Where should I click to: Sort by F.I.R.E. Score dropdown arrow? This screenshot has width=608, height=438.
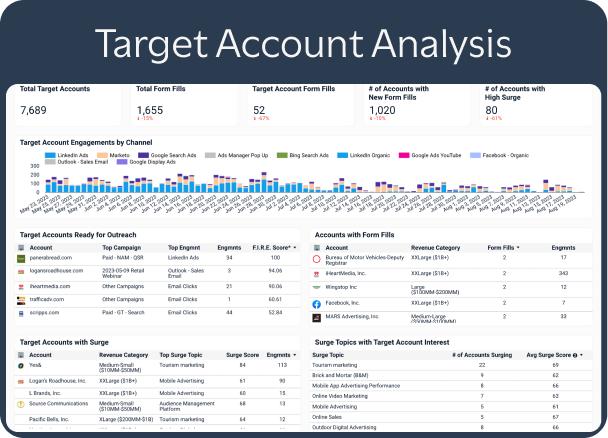coord(295,248)
